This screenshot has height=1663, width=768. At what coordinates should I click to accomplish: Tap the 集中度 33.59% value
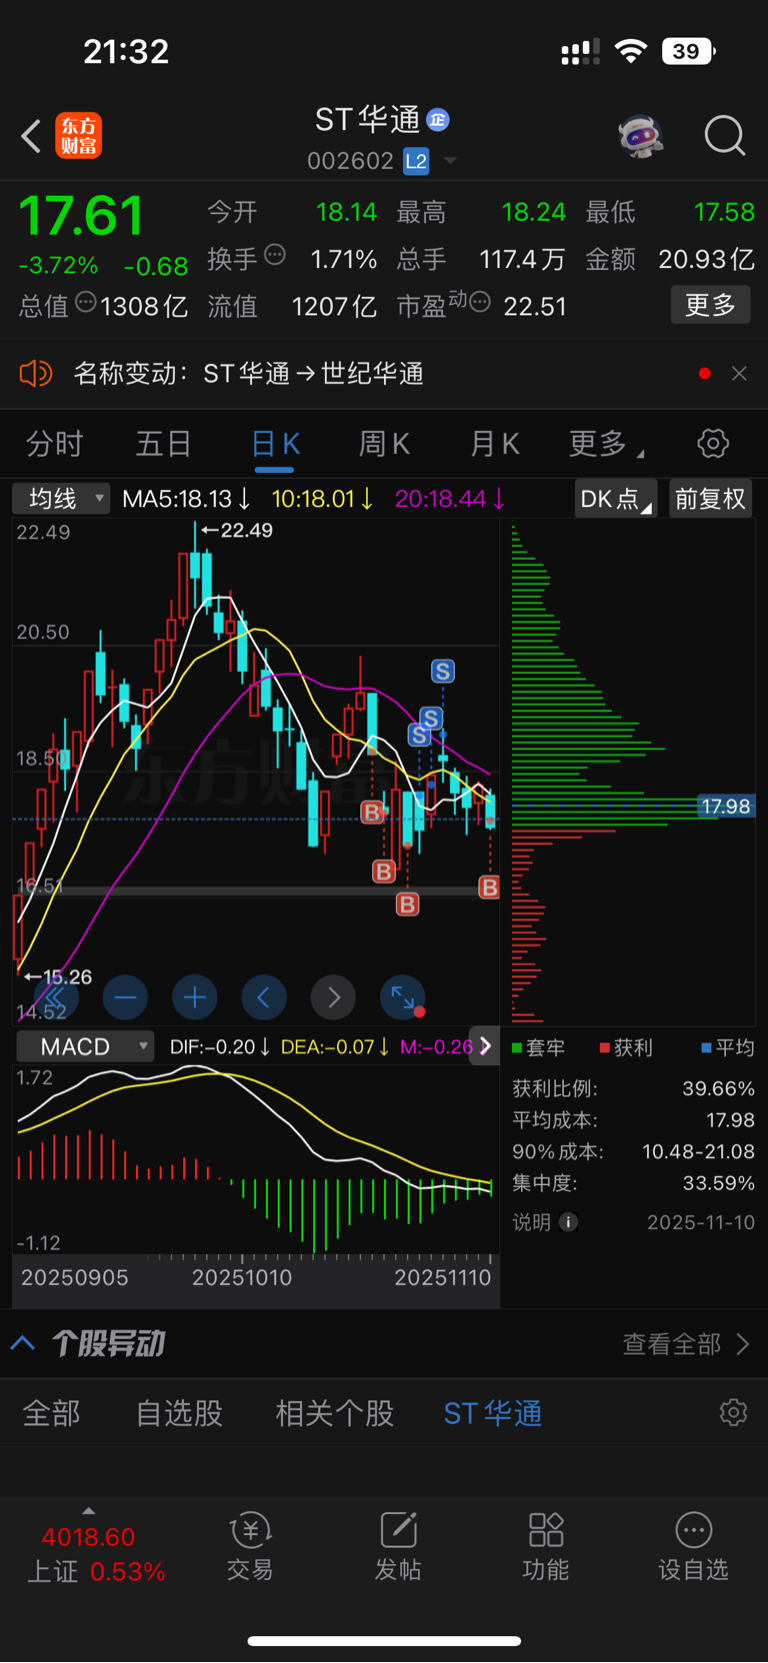[718, 1183]
